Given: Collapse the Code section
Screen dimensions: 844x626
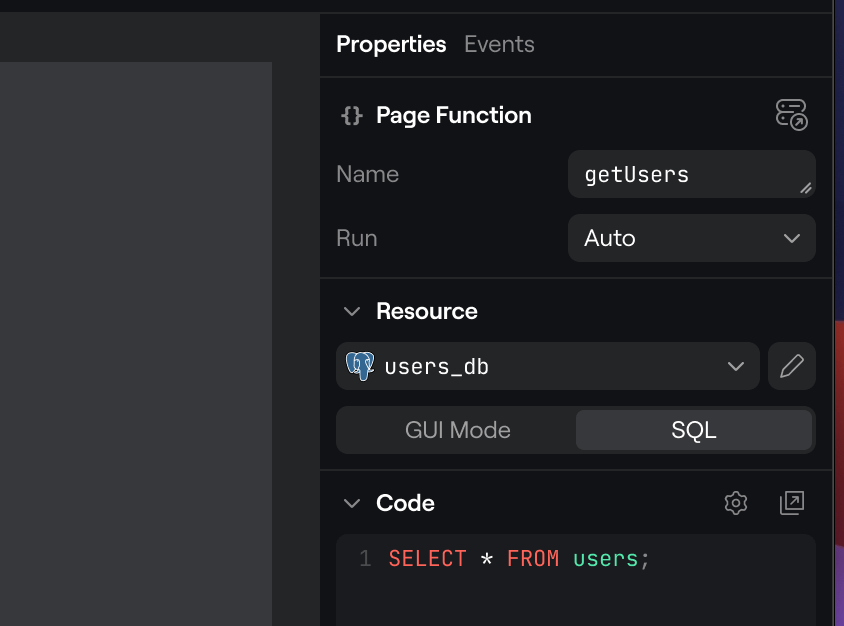Looking at the screenshot, I should (x=352, y=503).
